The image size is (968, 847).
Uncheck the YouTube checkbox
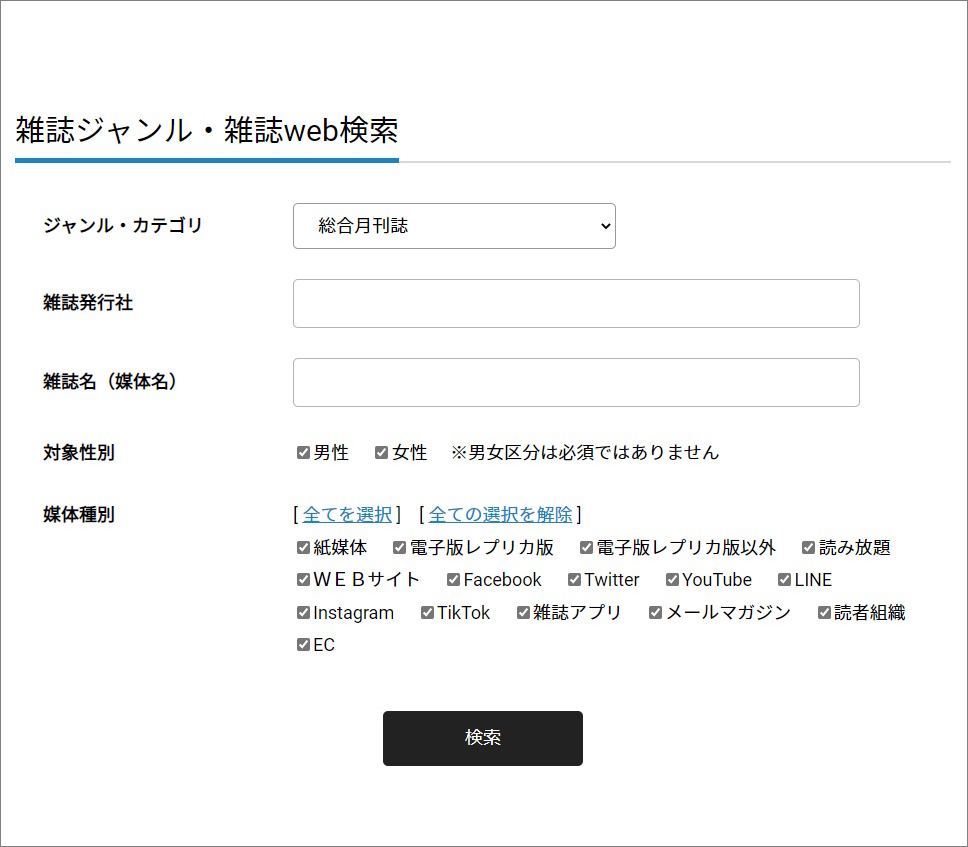[x=672, y=580]
